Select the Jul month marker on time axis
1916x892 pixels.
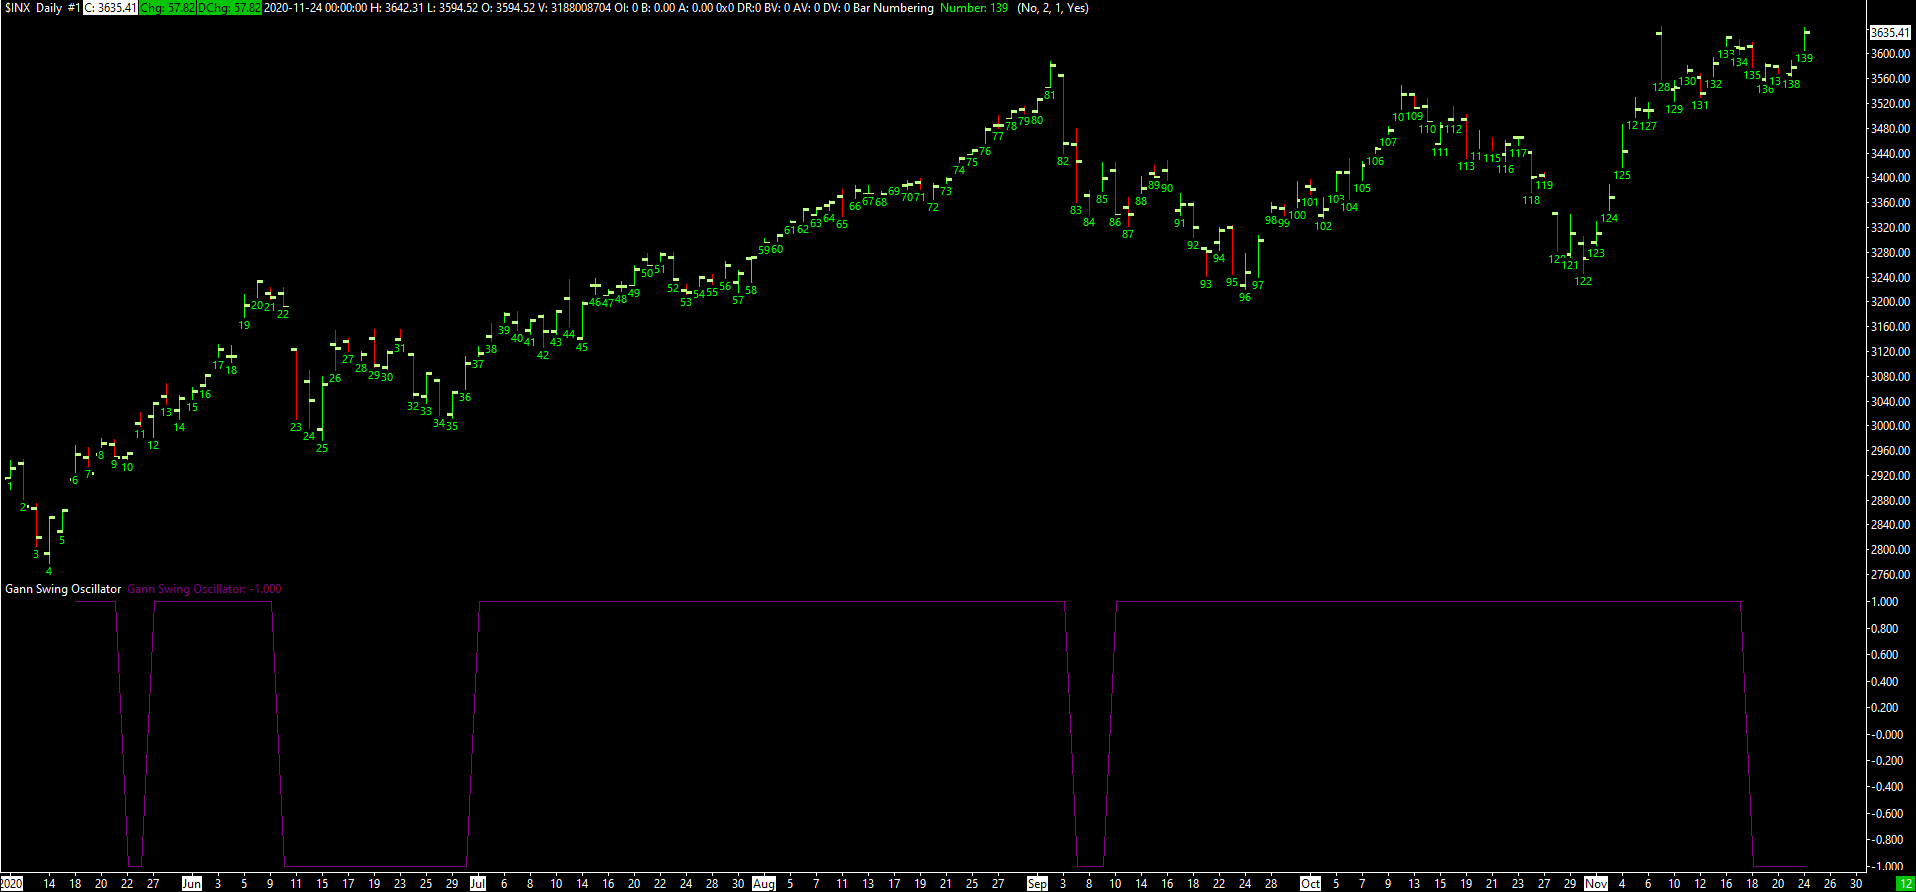(x=478, y=884)
